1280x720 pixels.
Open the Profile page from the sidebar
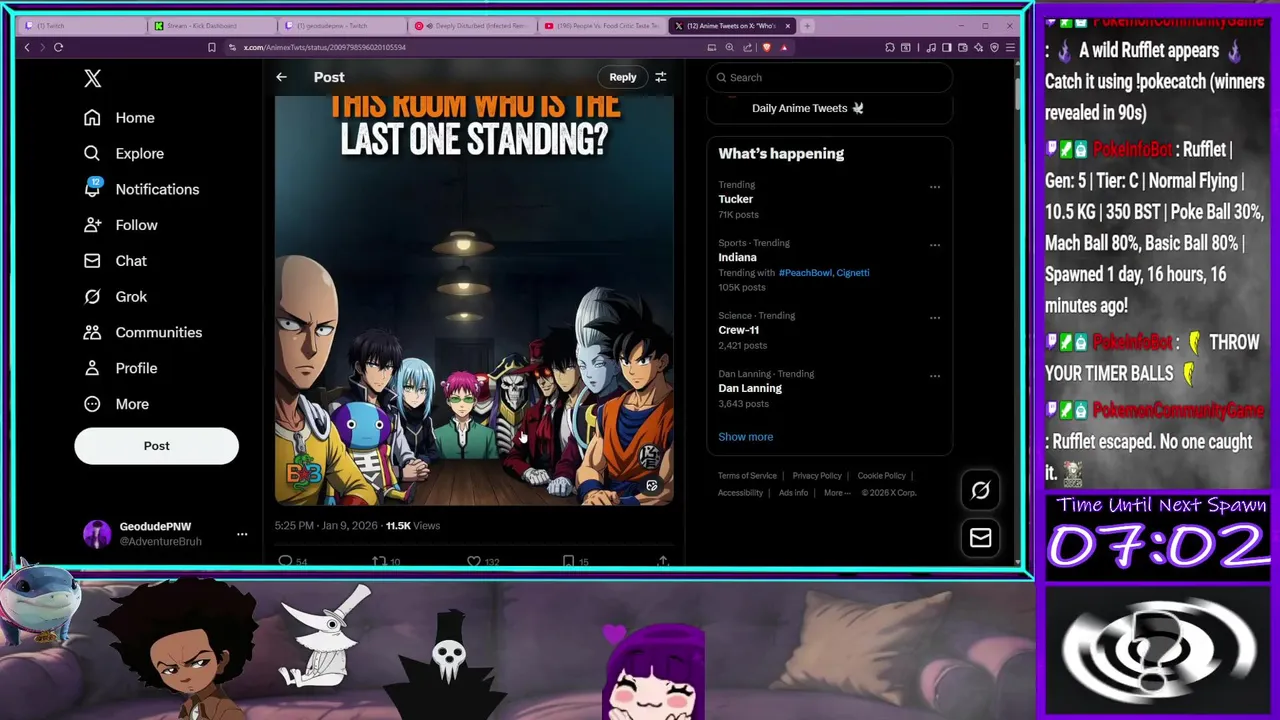click(x=120, y=368)
